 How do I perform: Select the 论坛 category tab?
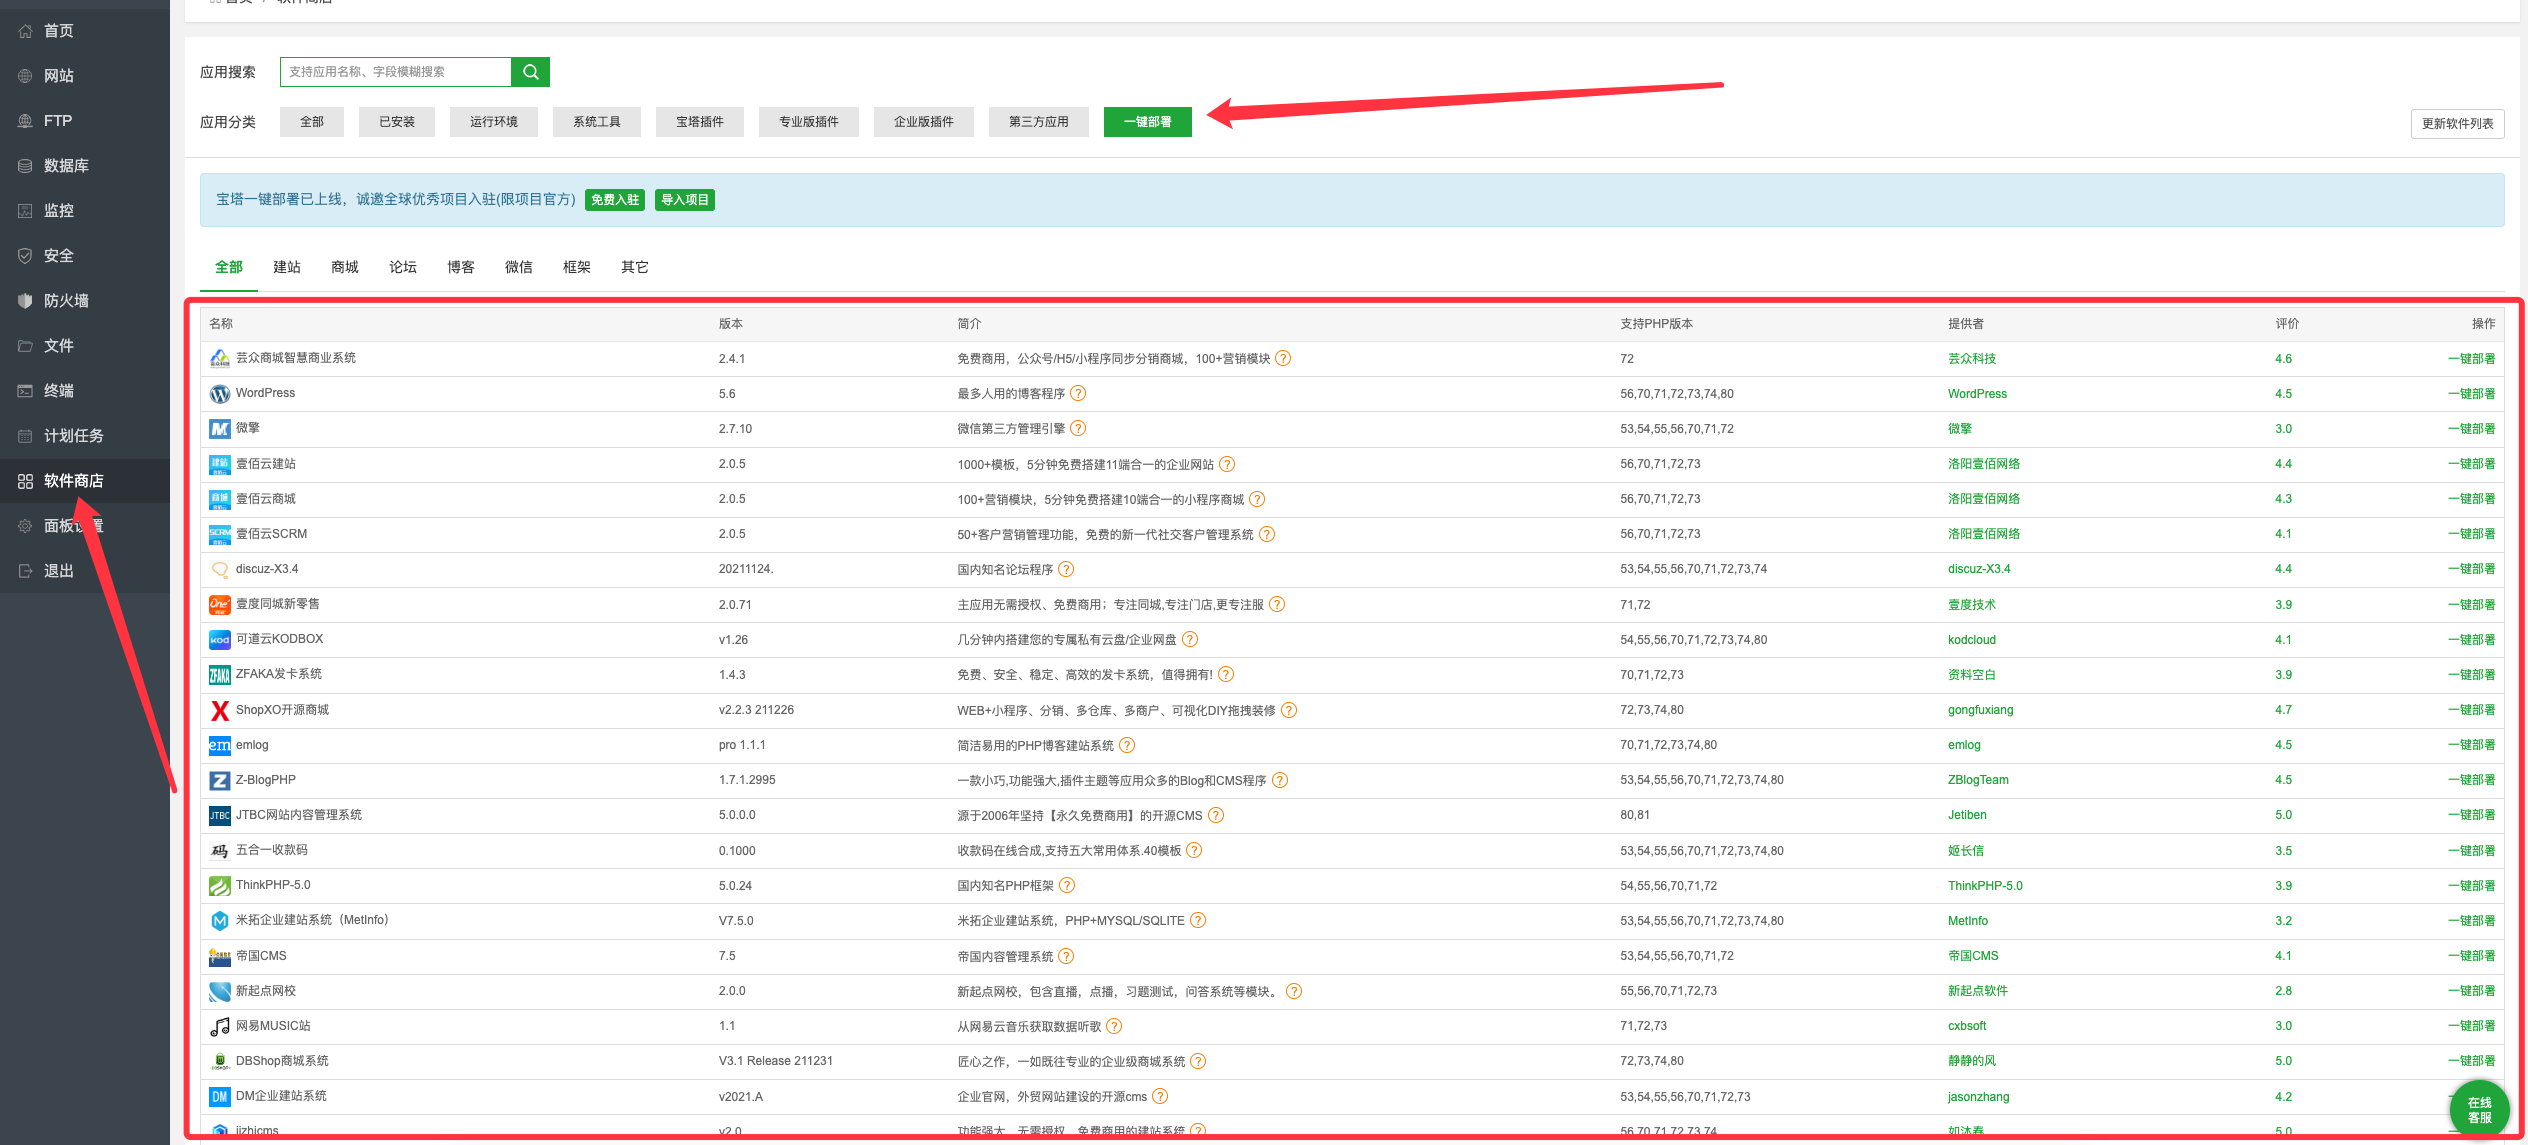[x=403, y=267]
